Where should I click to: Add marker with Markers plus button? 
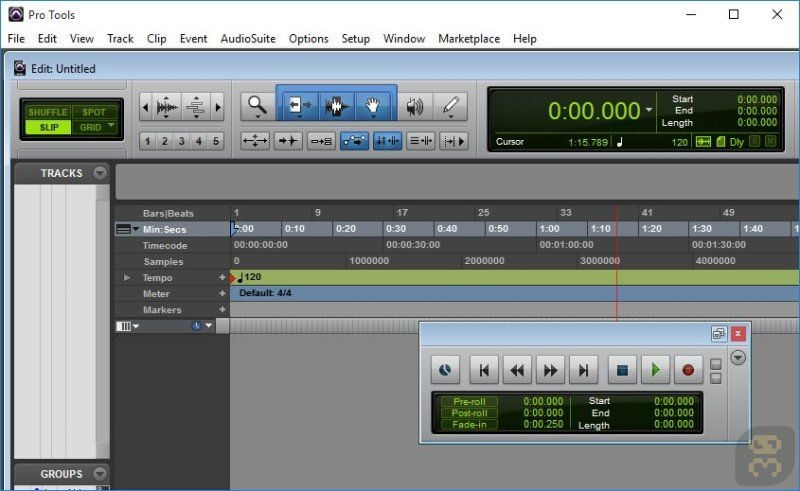click(x=222, y=309)
